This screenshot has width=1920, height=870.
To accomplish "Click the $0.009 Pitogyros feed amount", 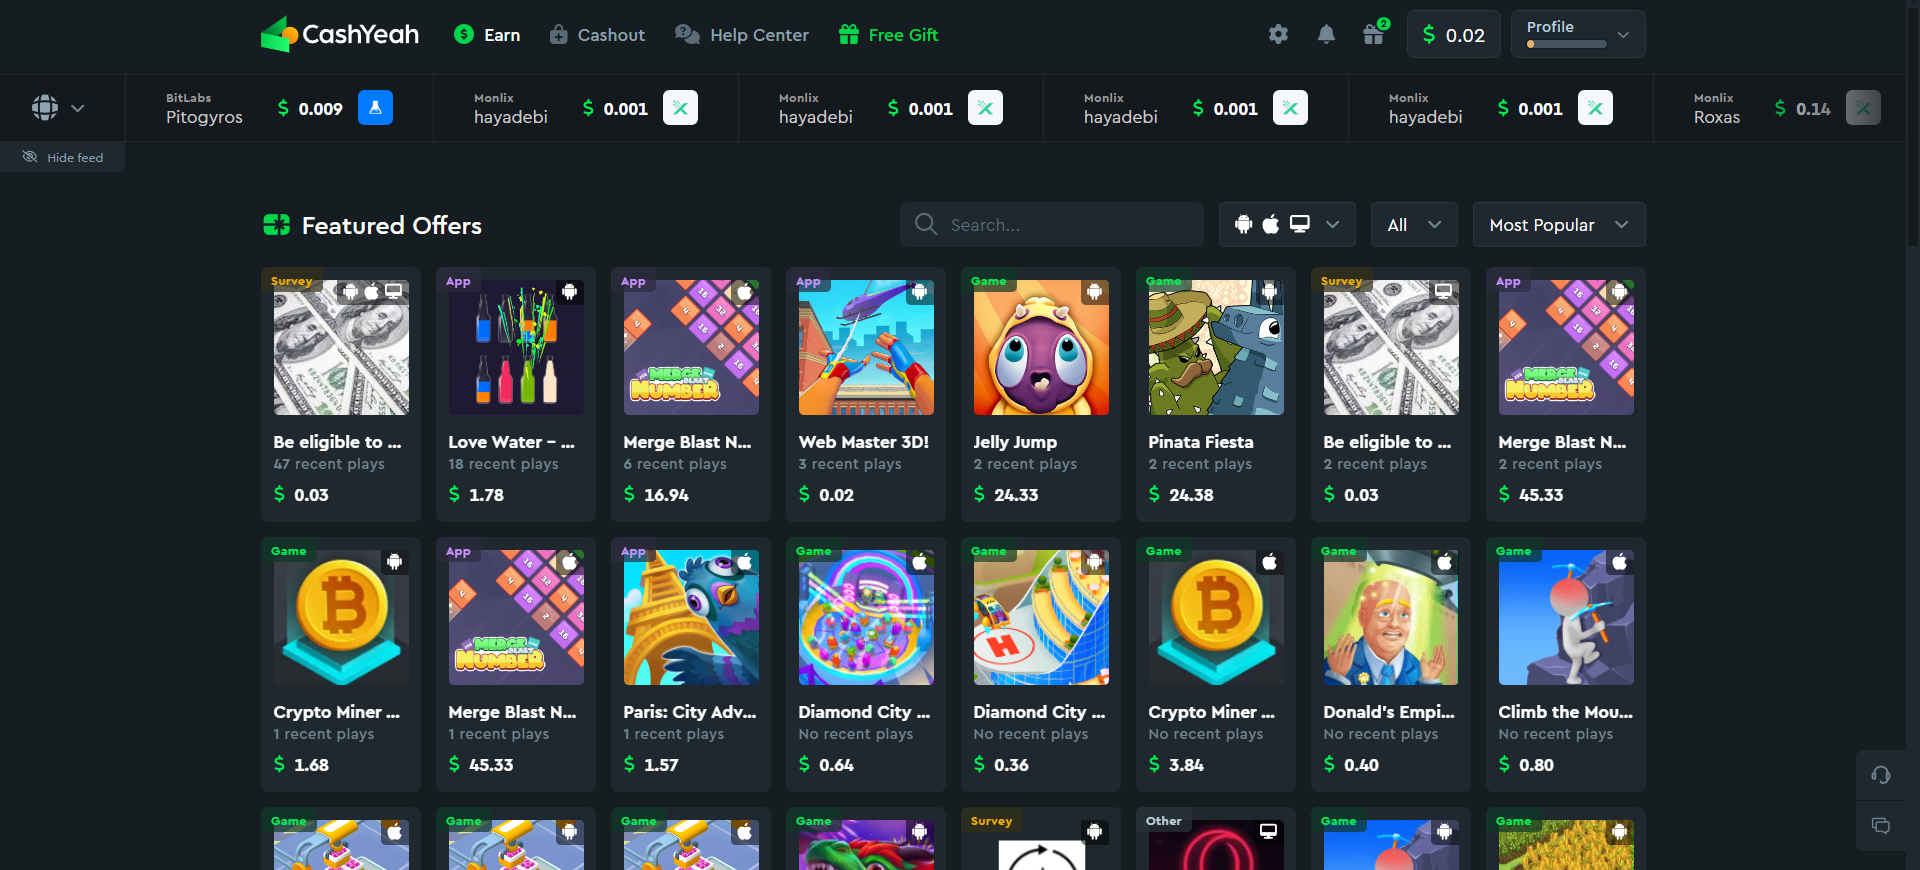I will coord(310,108).
